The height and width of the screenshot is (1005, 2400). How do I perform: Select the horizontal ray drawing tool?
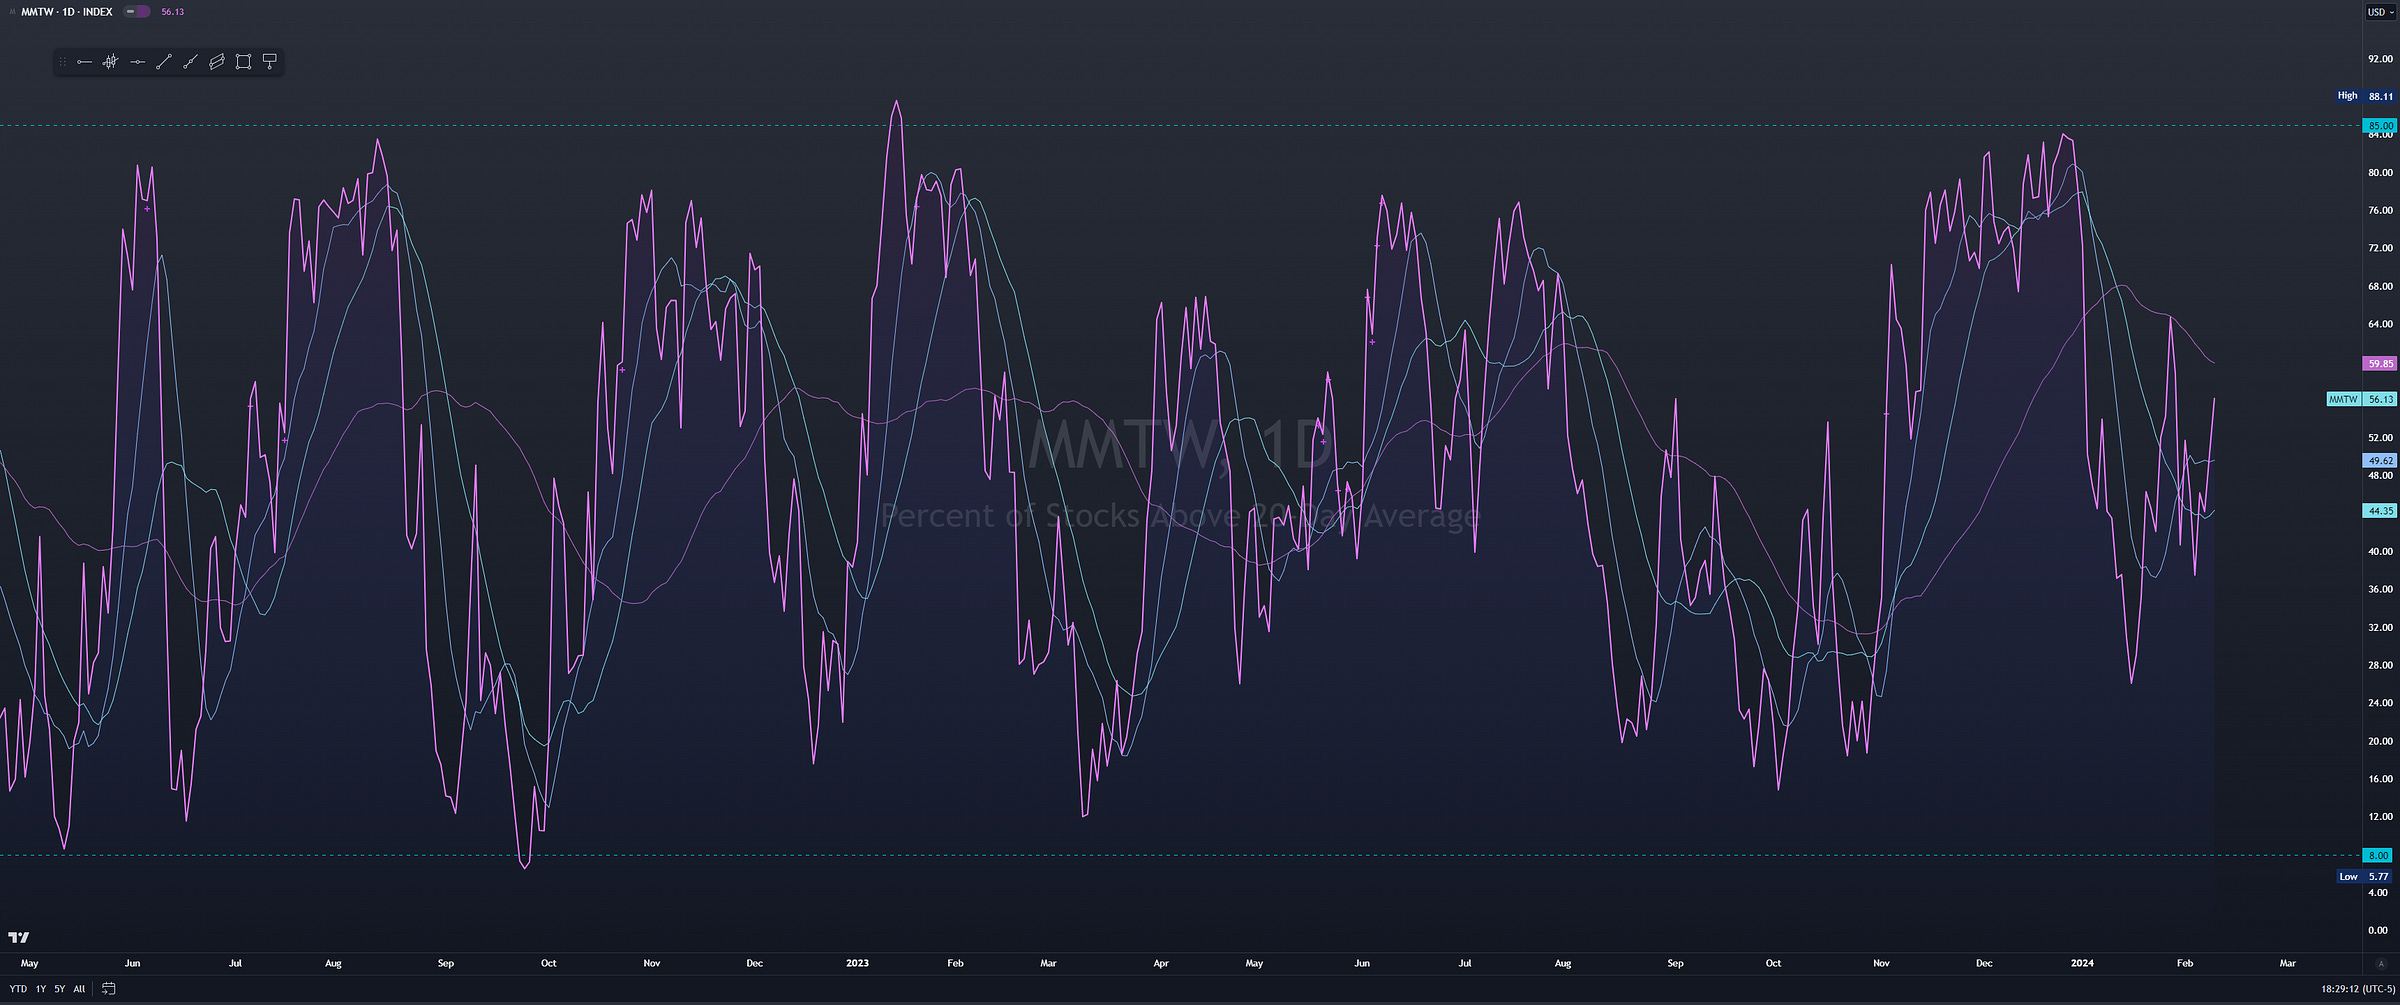tap(84, 62)
